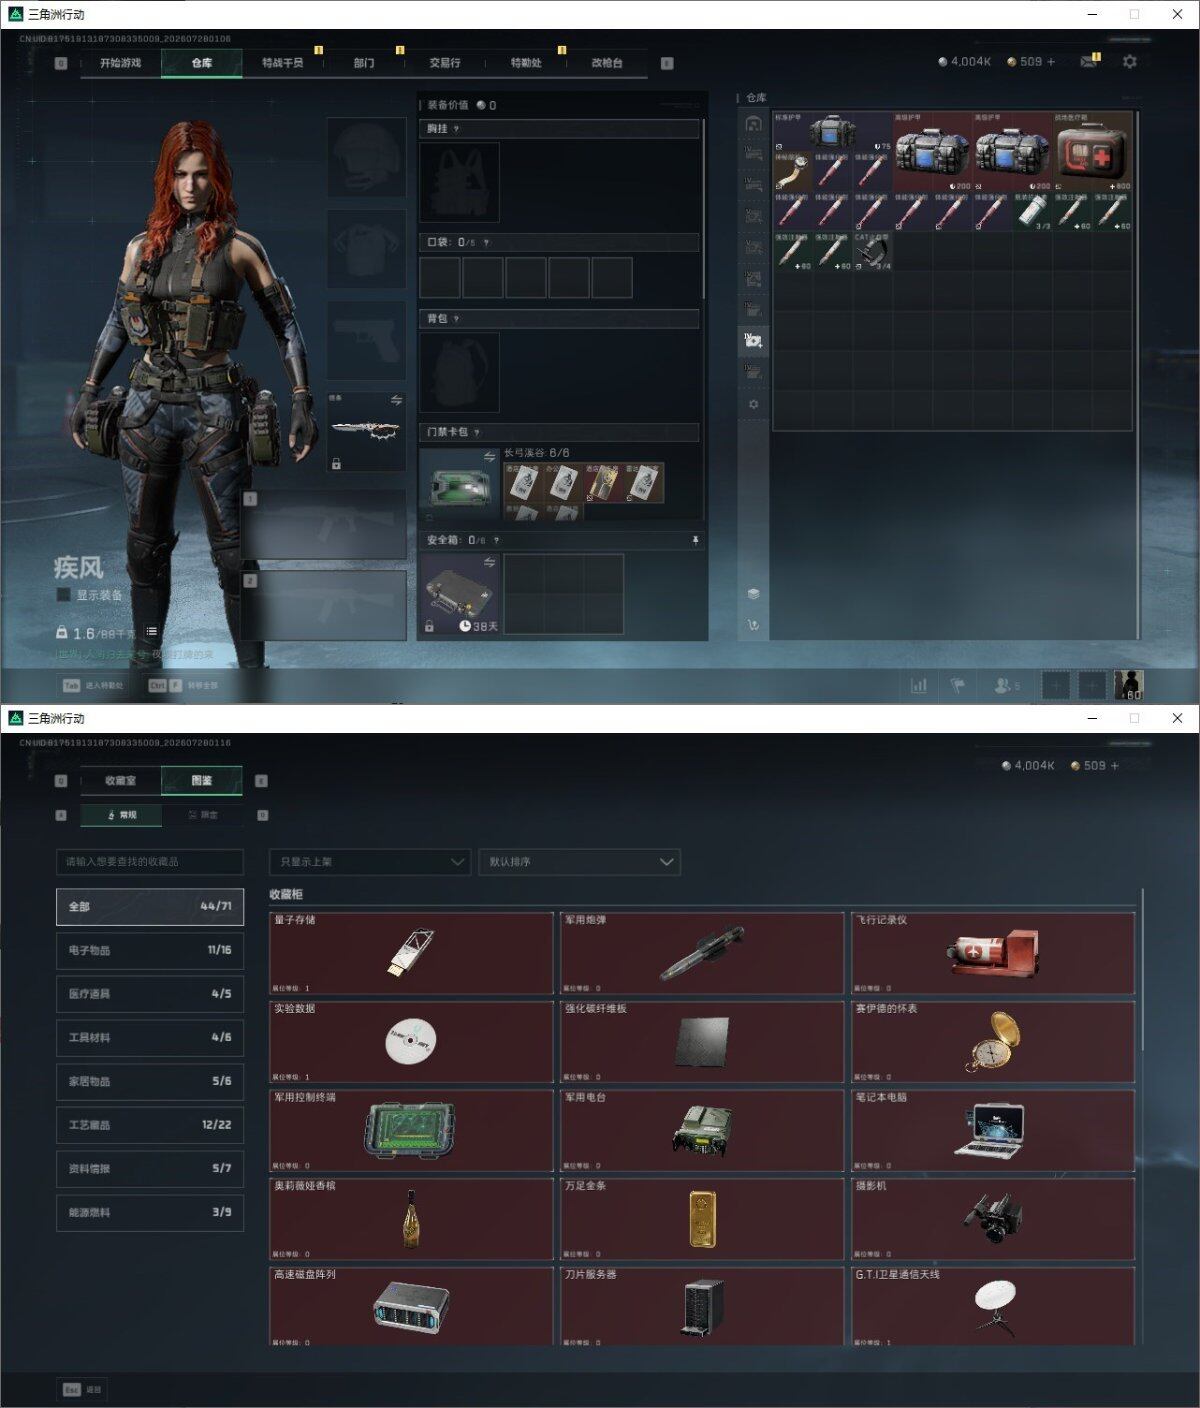Open the mail envelope icon
1200x1408 pixels.
tap(1089, 62)
